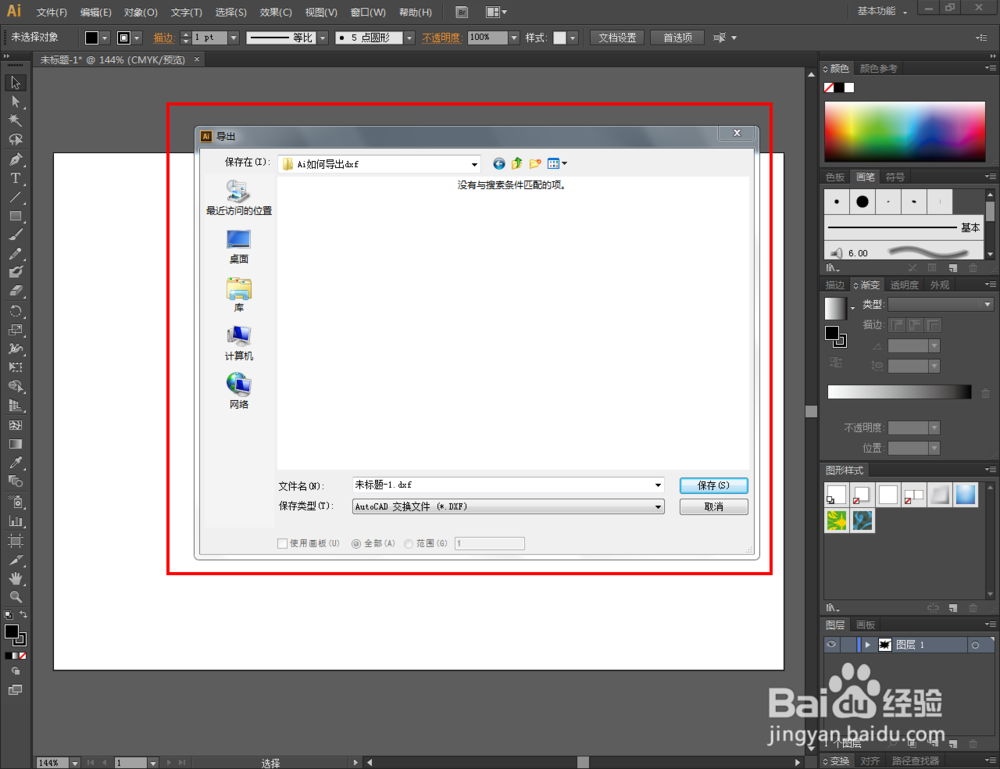Switch to the Swatches panel tab
Image resolution: width=1000 pixels, height=769 pixels.
pos(835,177)
